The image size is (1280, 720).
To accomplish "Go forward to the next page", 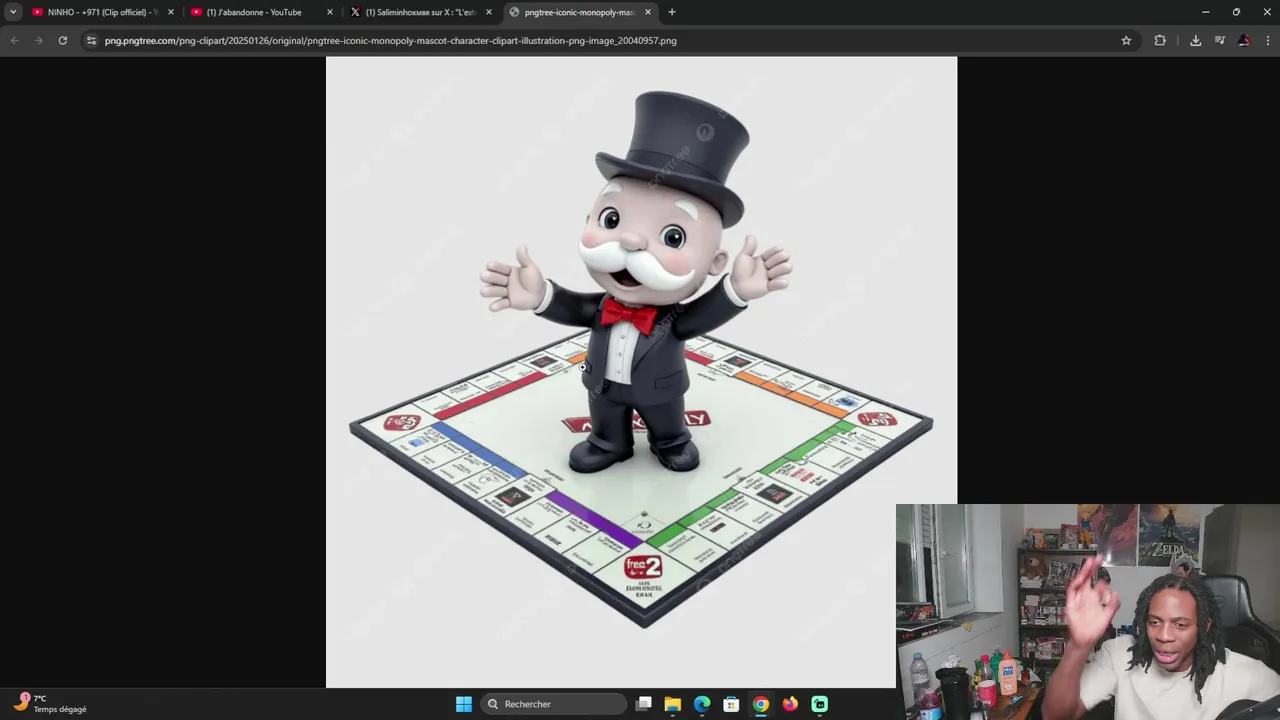I will tap(38, 40).
